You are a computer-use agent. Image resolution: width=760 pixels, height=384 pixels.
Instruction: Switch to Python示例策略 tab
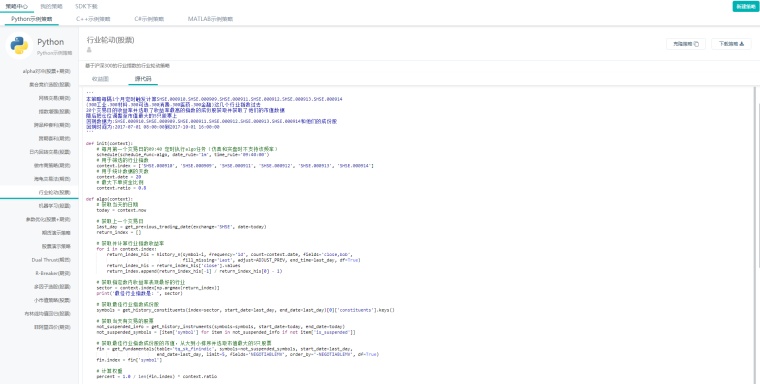pos(32,19)
